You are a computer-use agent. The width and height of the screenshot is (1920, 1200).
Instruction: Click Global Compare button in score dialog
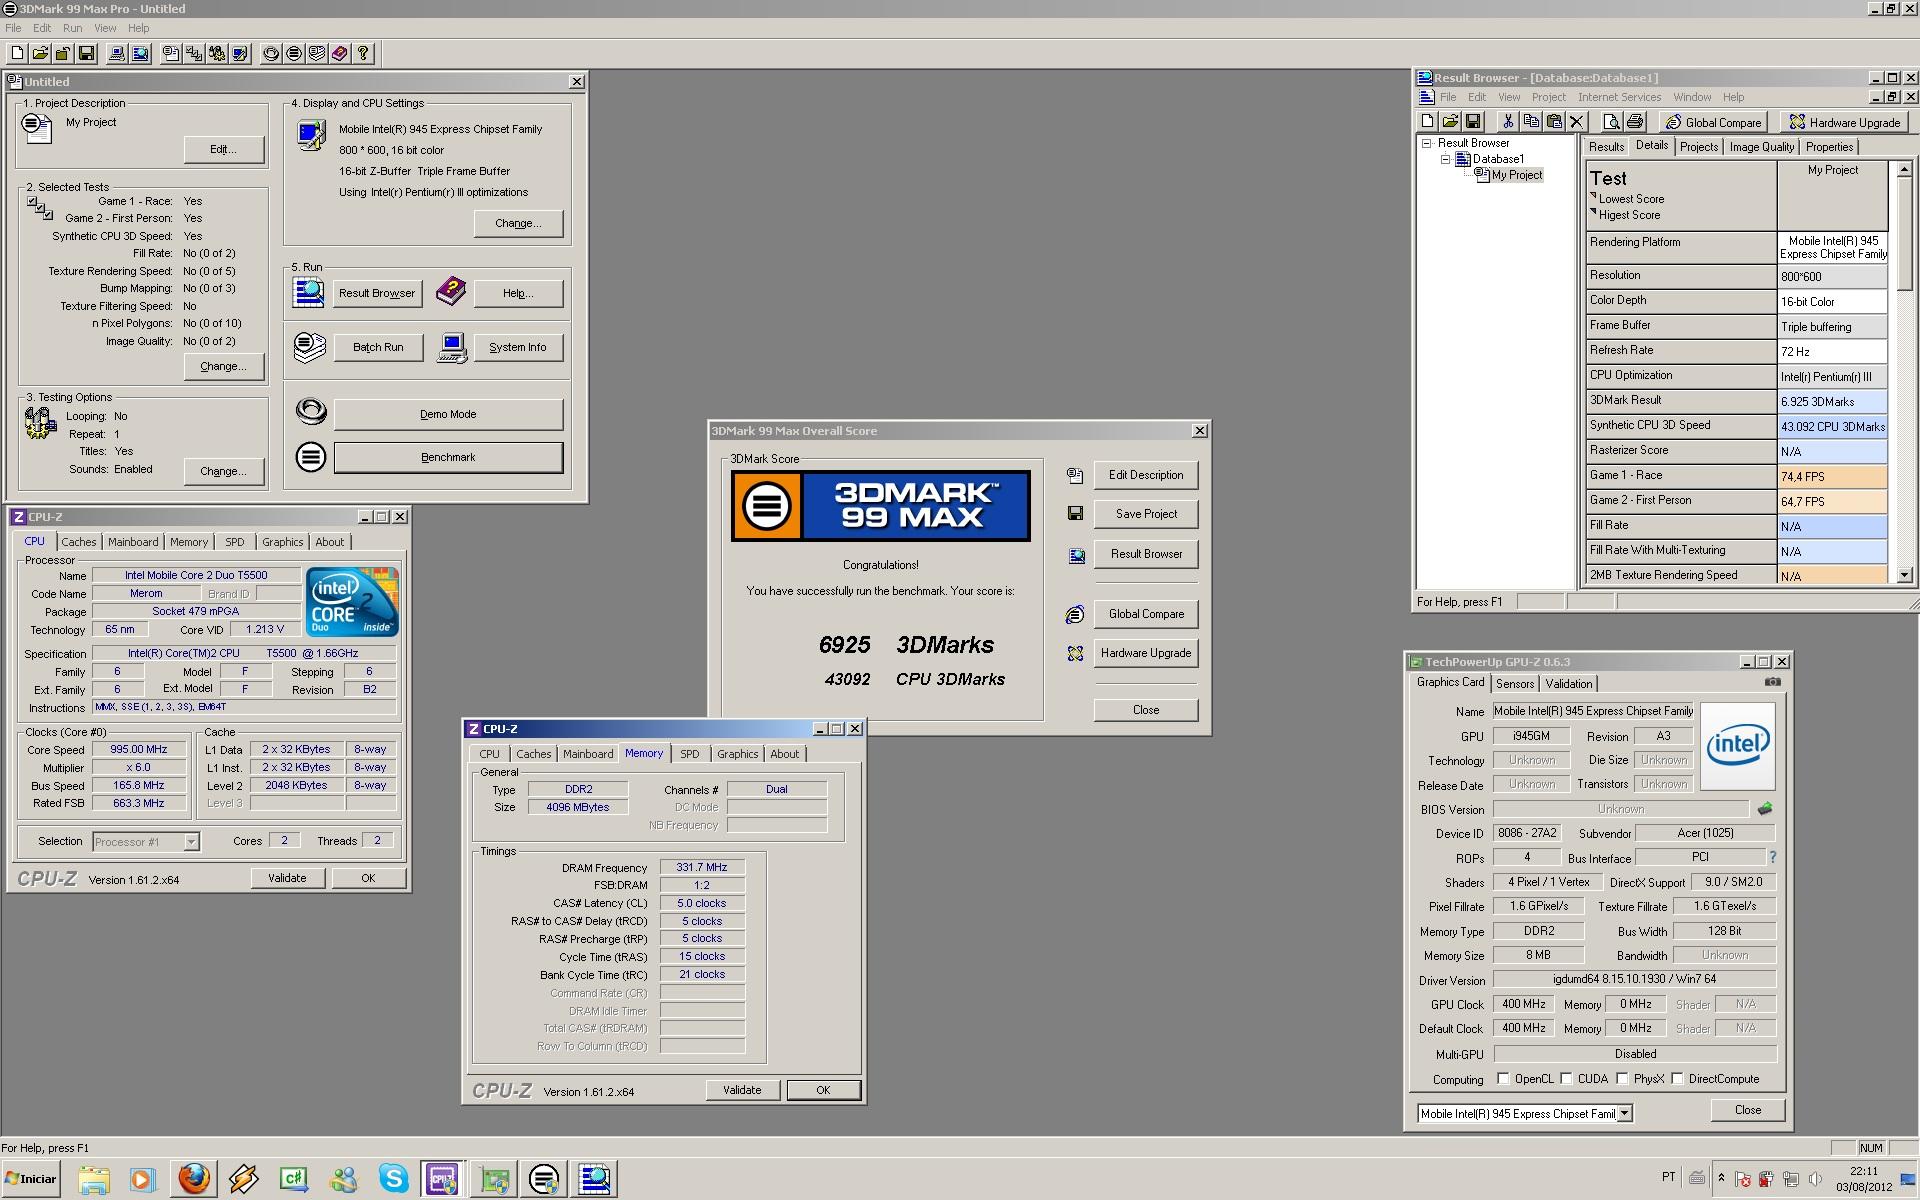[x=1145, y=614]
